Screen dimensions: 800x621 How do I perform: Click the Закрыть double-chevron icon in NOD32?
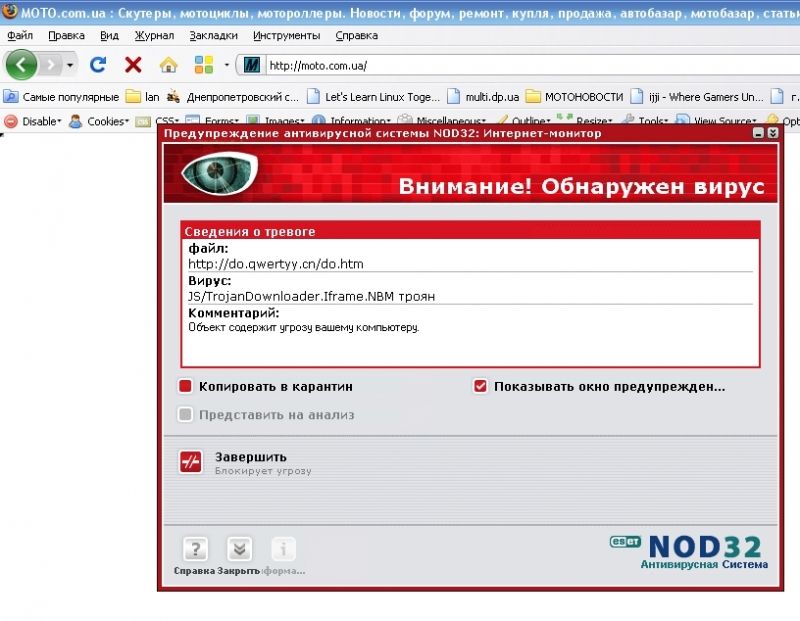tap(239, 549)
